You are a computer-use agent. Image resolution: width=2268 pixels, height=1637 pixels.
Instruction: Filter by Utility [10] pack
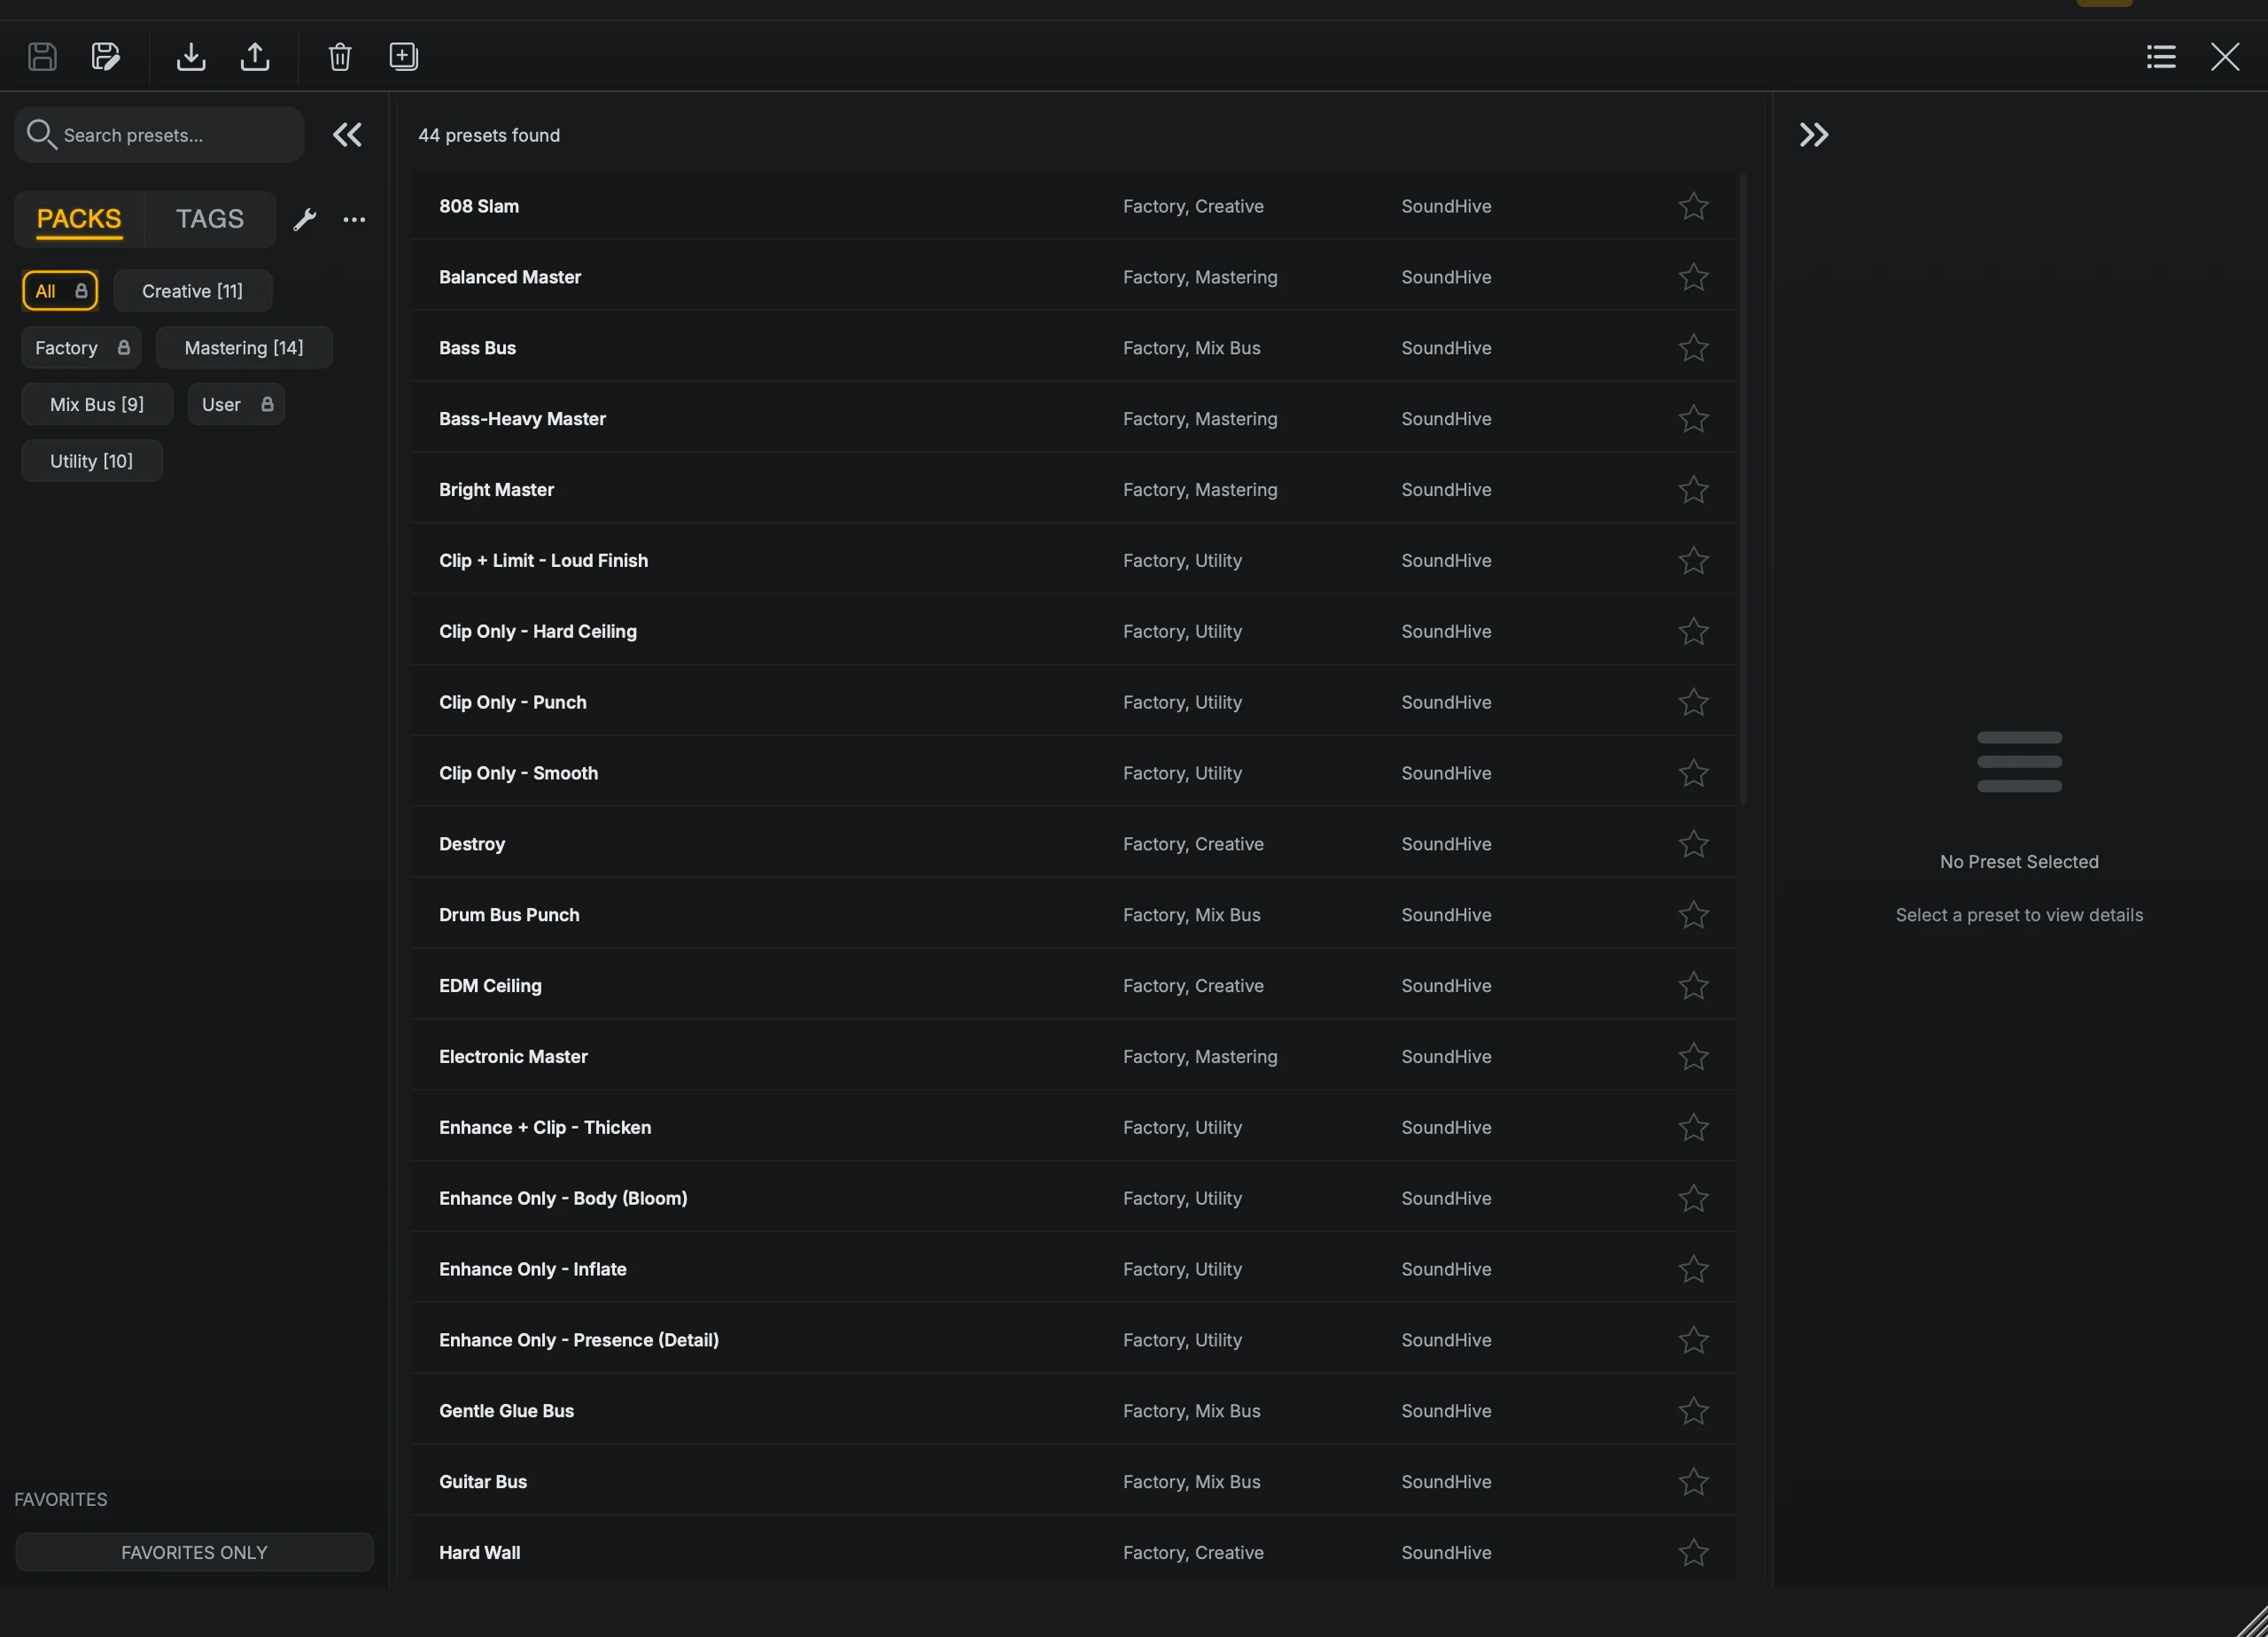(91, 461)
